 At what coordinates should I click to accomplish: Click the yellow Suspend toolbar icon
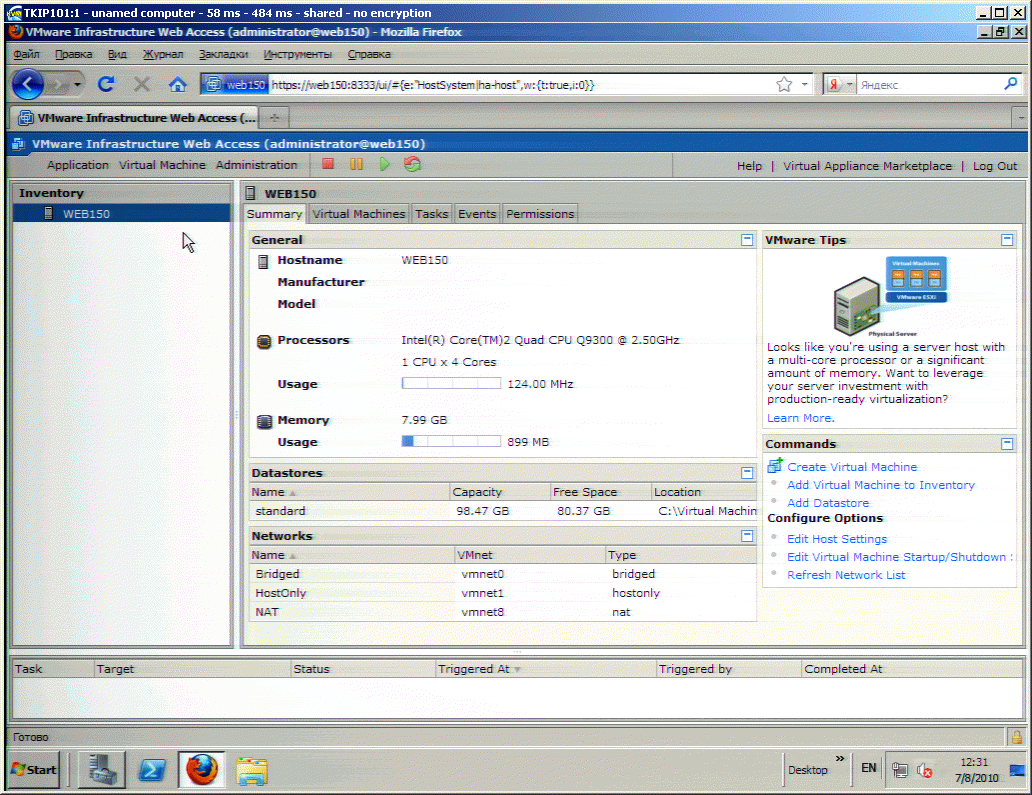coord(356,164)
